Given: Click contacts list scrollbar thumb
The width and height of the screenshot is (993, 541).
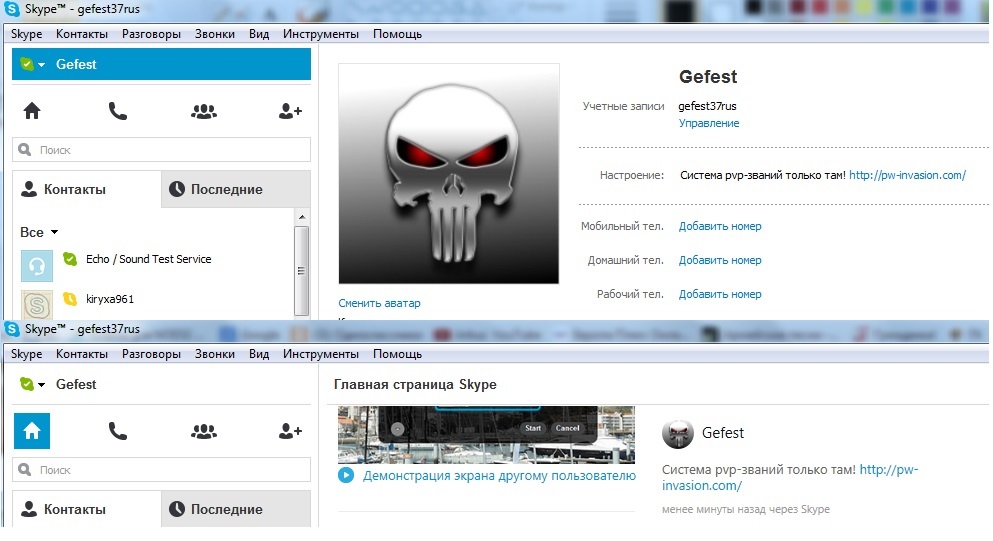Looking at the screenshot, I should tap(302, 270).
